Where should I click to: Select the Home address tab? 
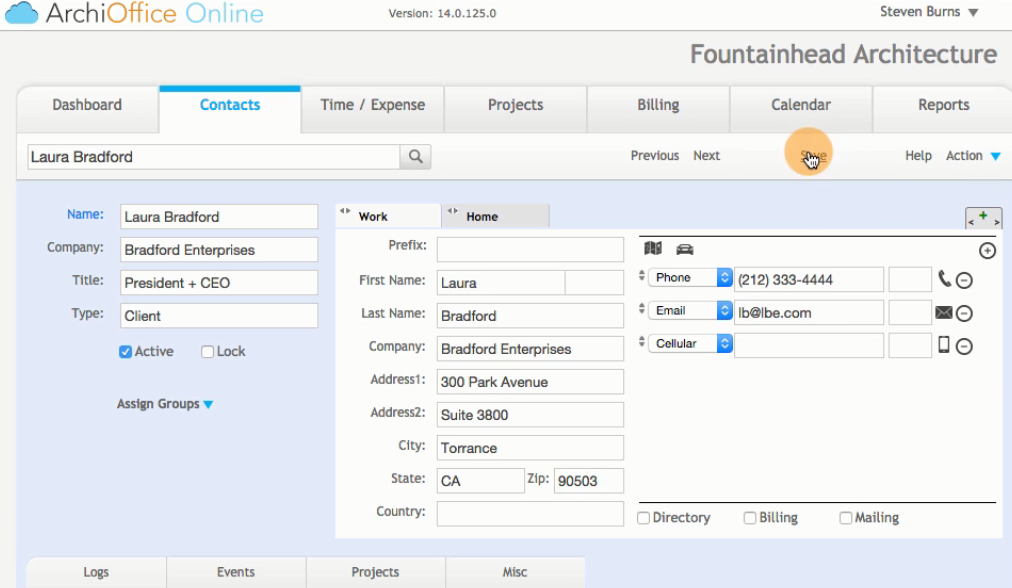[482, 216]
